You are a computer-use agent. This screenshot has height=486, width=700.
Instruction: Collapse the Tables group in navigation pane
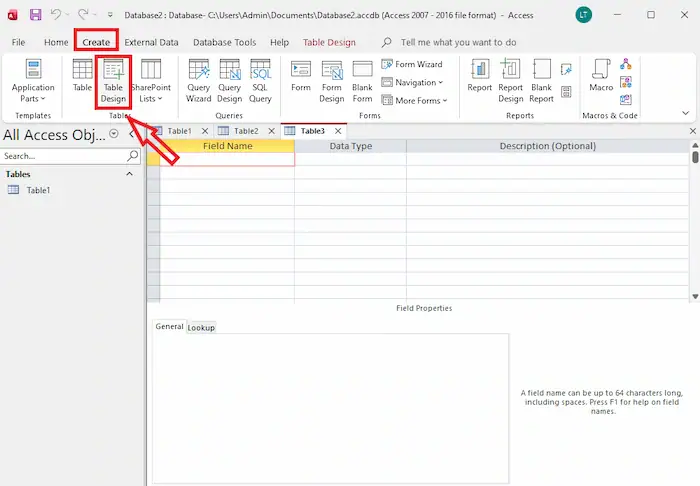[x=129, y=174]
